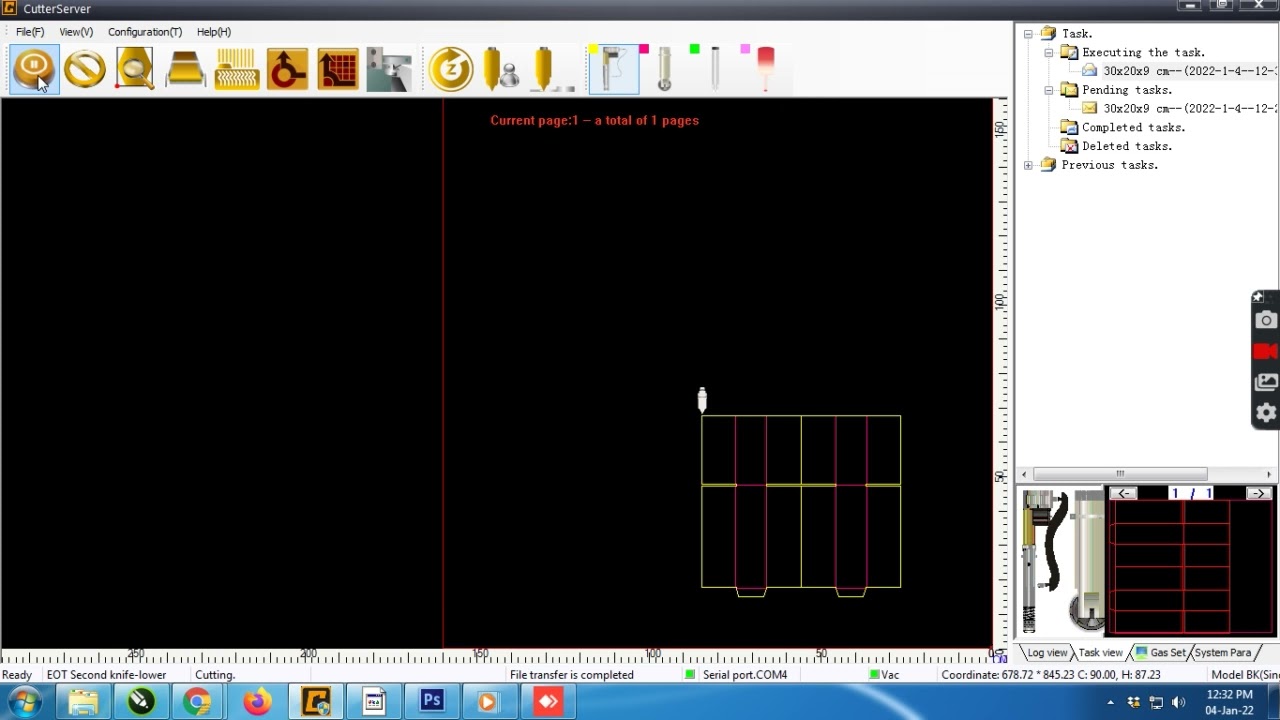This screenshot has width=1280, height=720.
Task: Open the View(V) menu
Action: click(x=76, y=32)
